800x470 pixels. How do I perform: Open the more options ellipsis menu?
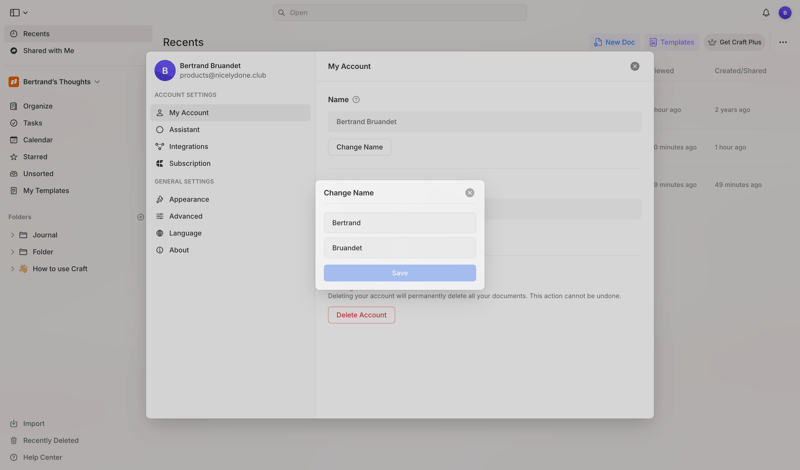coord(783,42)
